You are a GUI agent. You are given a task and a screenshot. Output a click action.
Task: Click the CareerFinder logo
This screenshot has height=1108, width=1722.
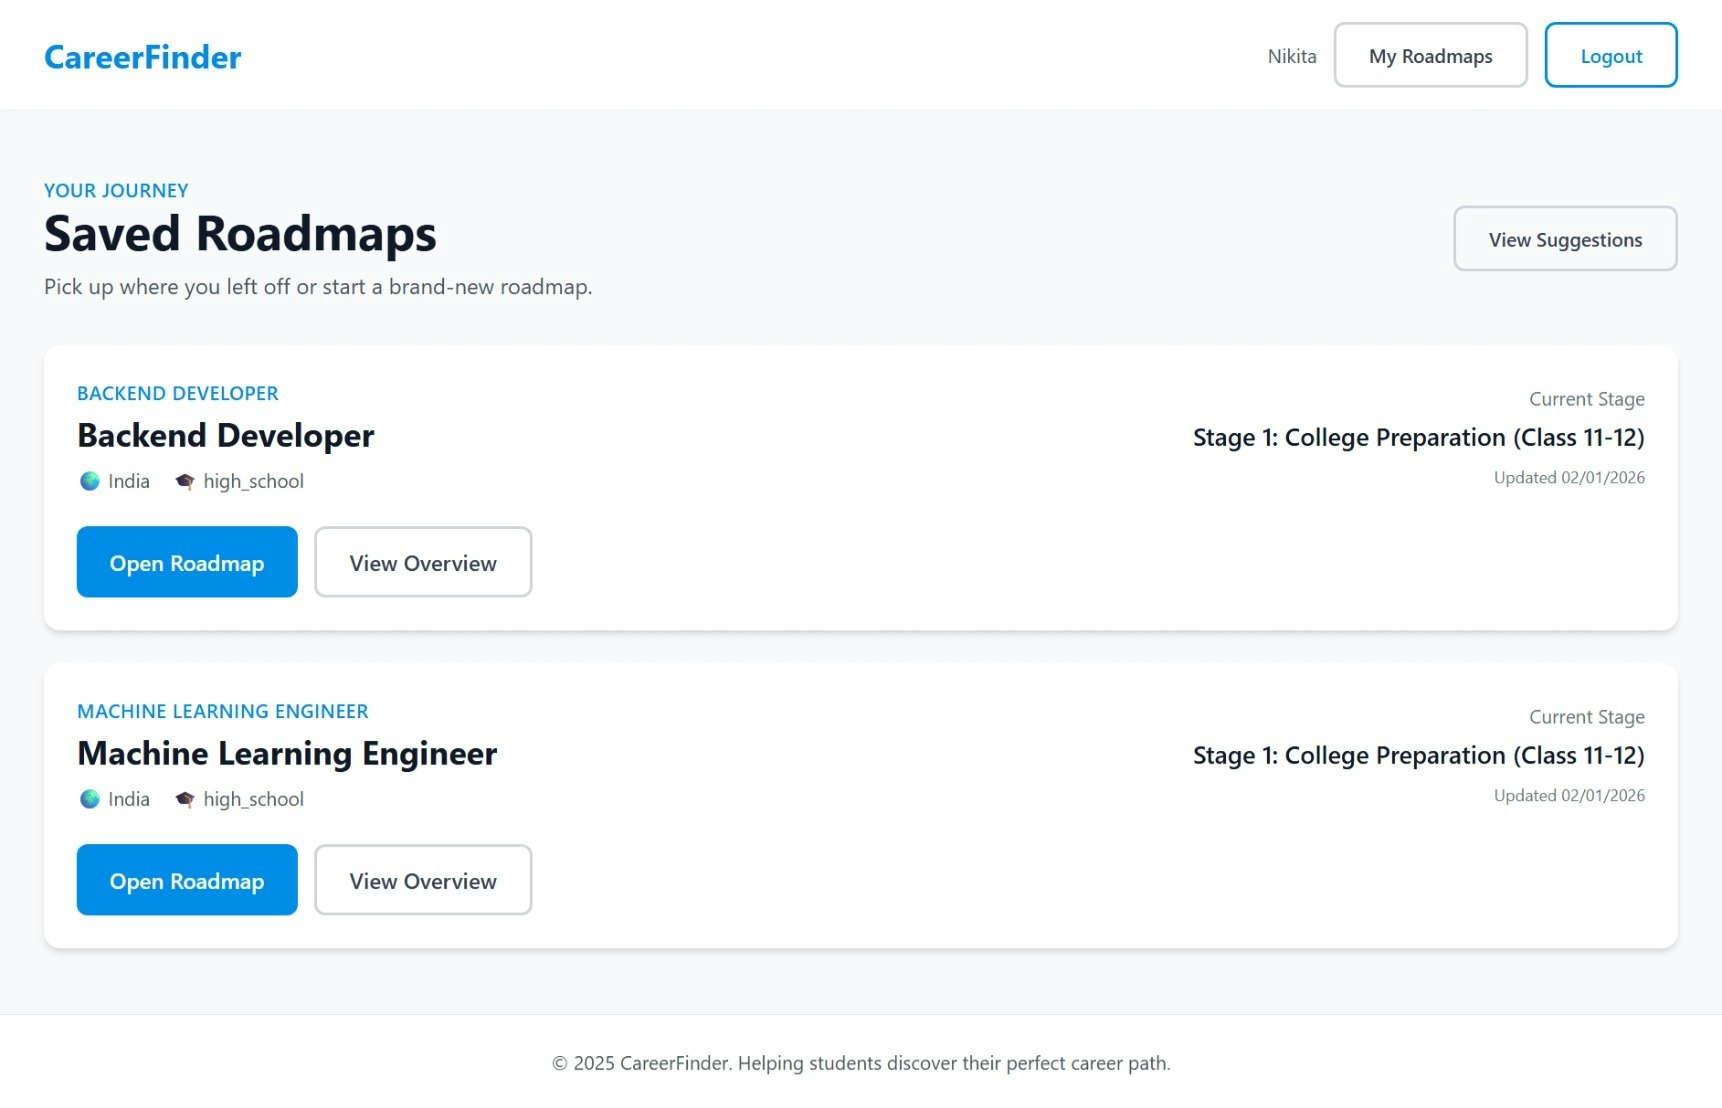coord(141,57)
